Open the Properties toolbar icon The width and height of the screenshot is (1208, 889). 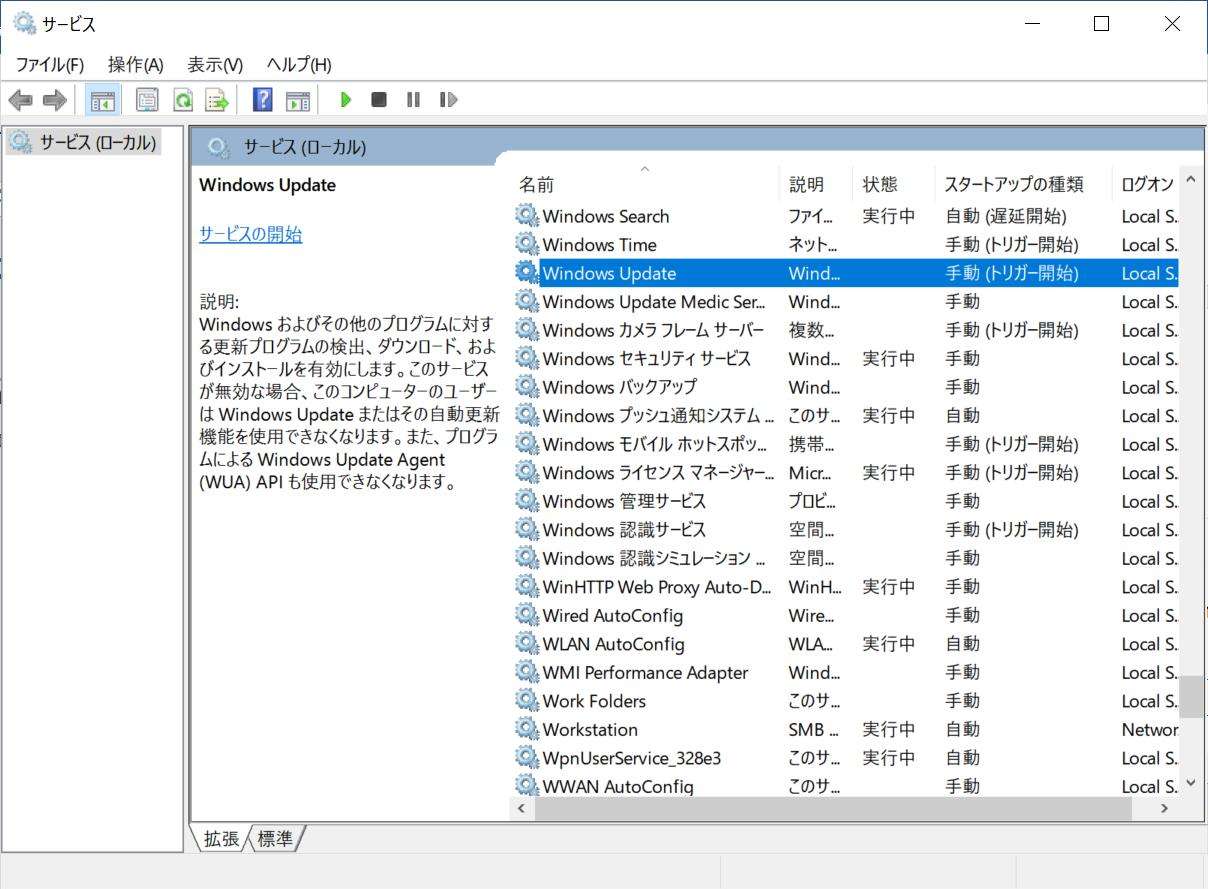point(147,100)
